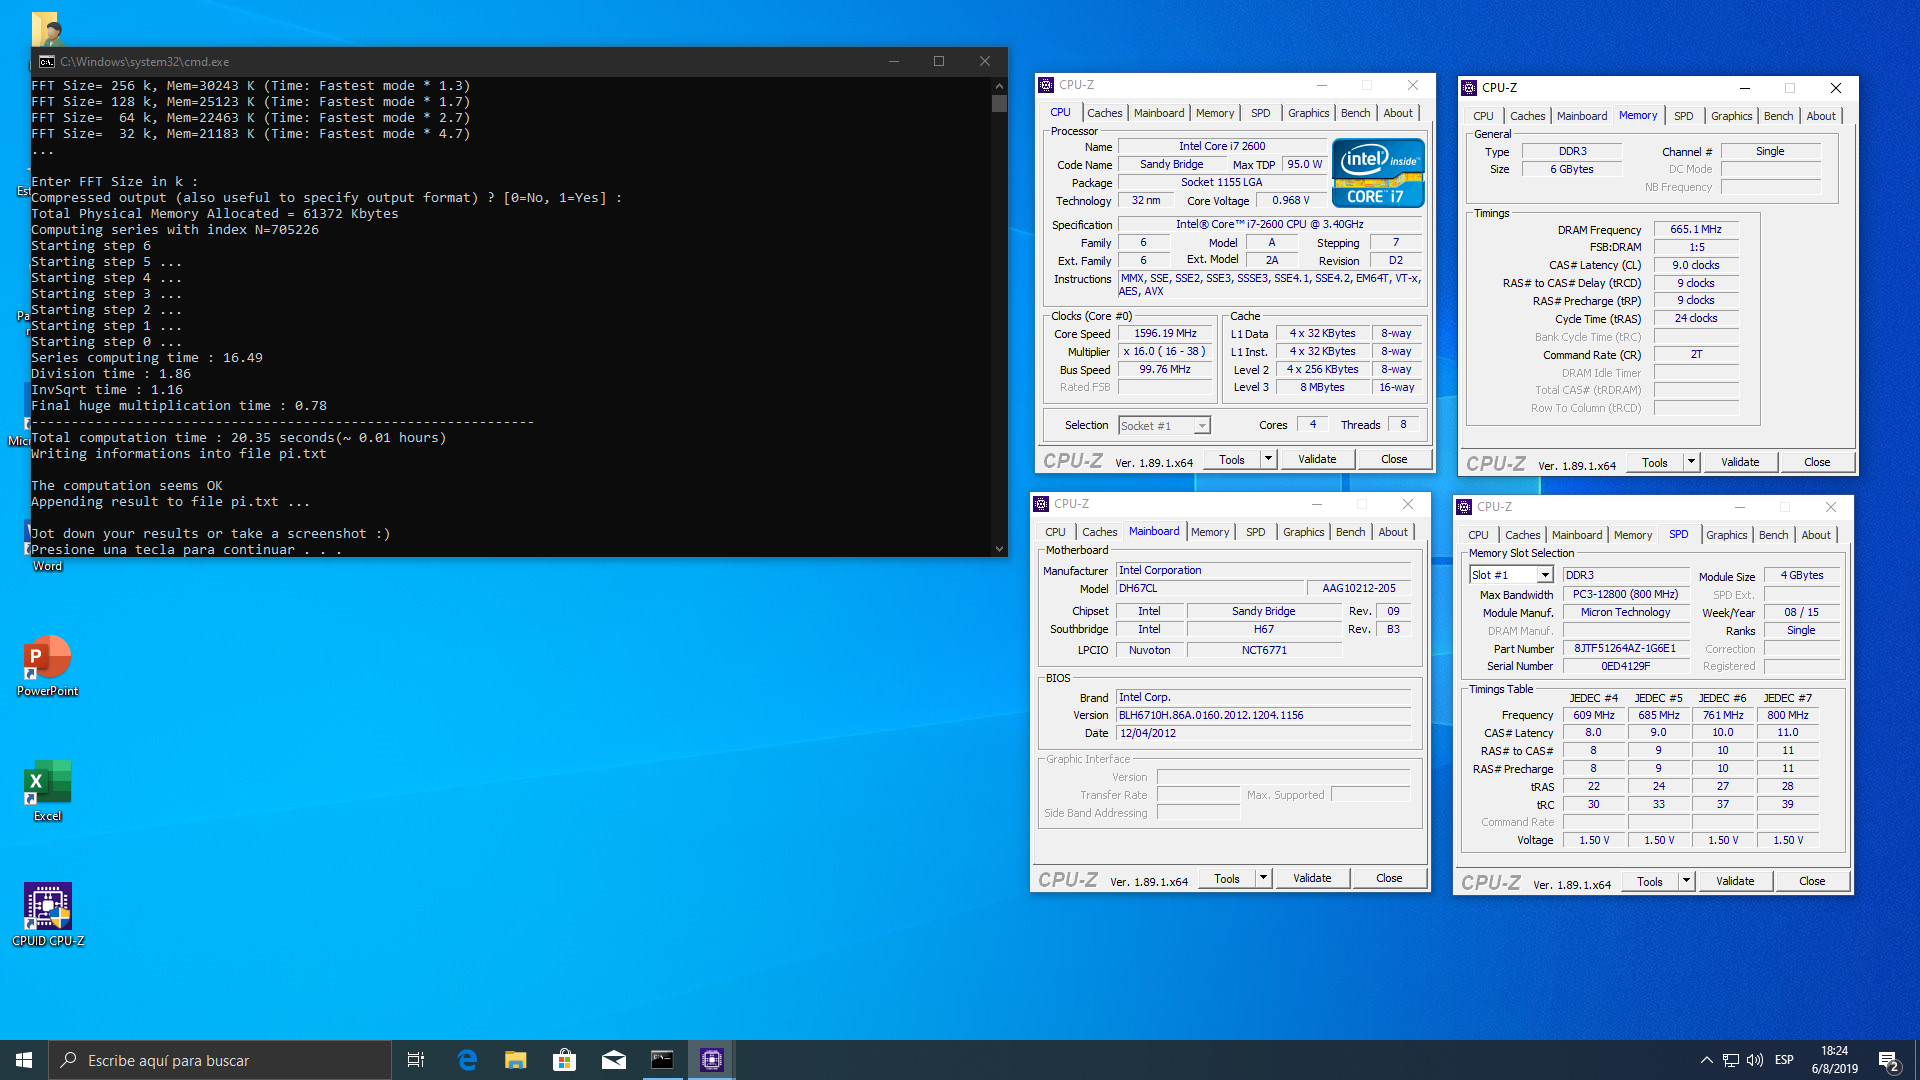The height and width of the screenshot is (1080, 1920).
Task: Open the PowerPoint desktop shortcut
Action: click(47, 665)
